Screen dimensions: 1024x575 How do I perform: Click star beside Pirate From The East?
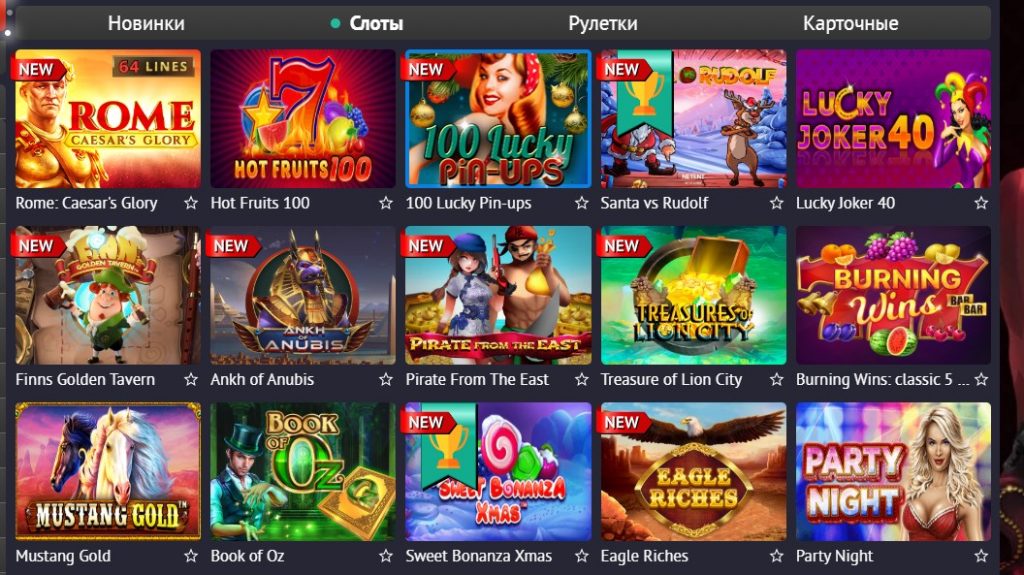pos(581,380)
